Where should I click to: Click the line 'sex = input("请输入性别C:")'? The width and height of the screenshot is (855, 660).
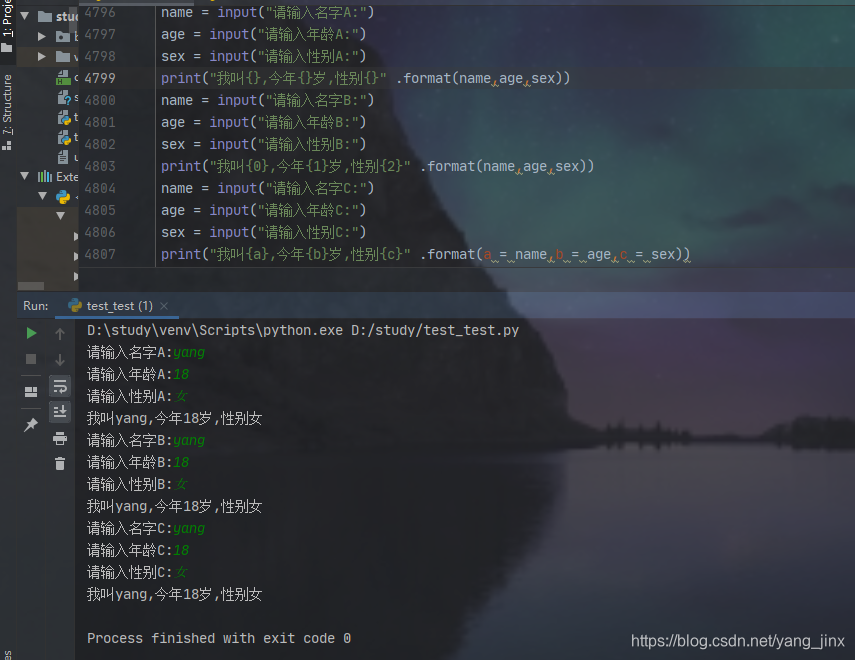tap(263, 232)
